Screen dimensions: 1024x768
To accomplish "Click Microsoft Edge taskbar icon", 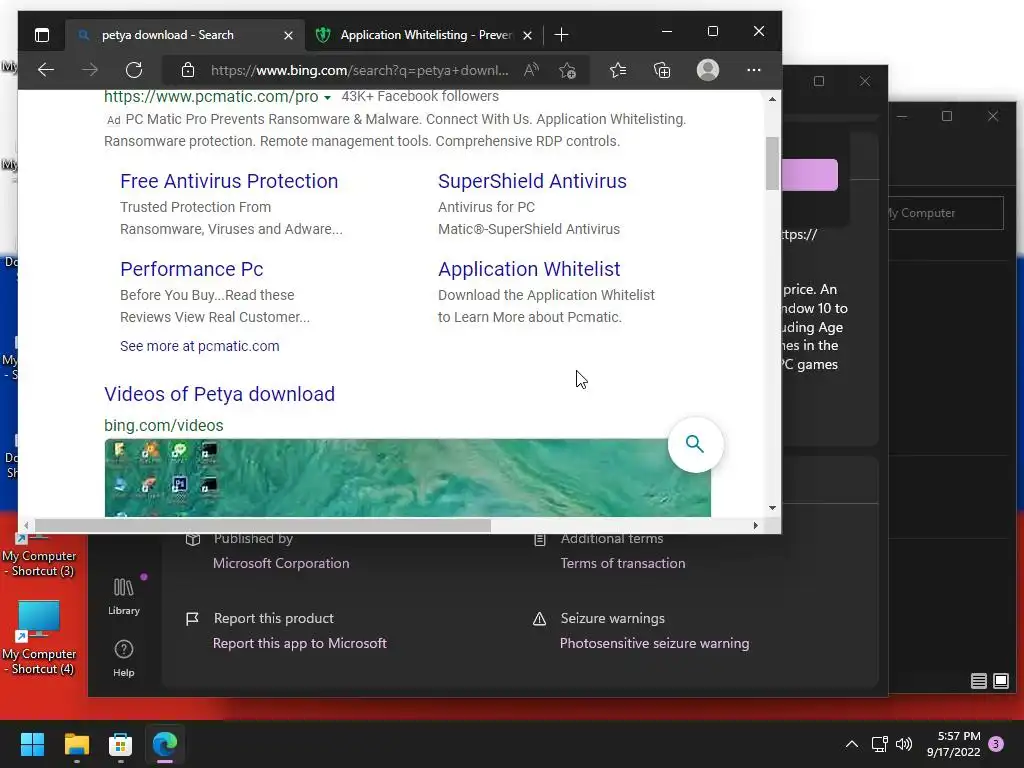I will tap(165, 744).
